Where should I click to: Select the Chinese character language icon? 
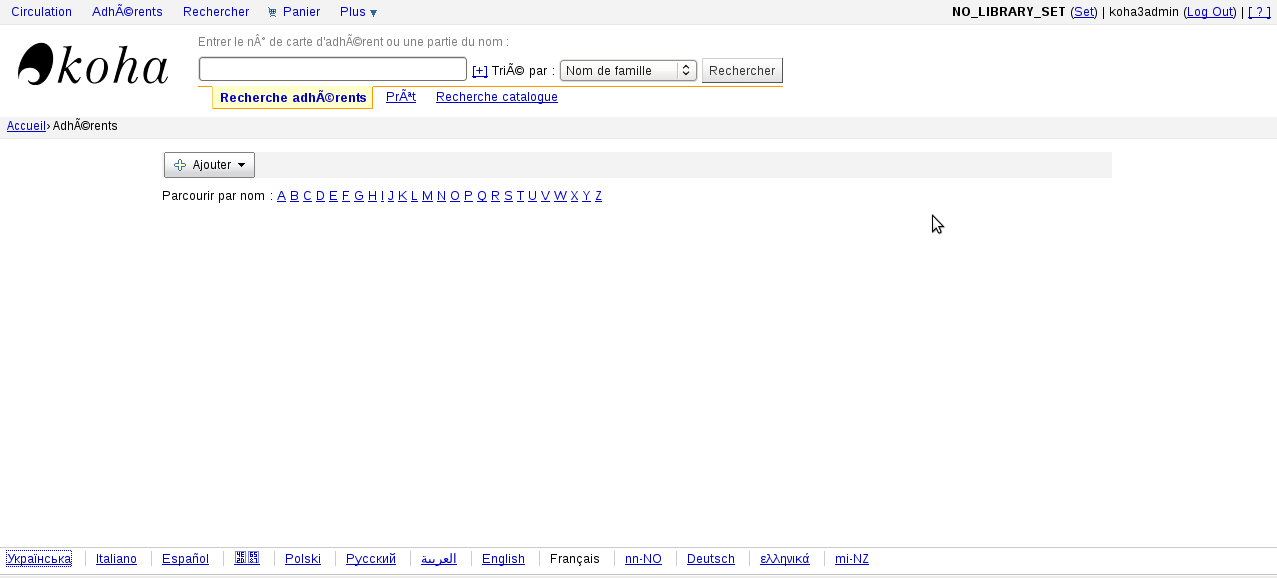point(247,558)
